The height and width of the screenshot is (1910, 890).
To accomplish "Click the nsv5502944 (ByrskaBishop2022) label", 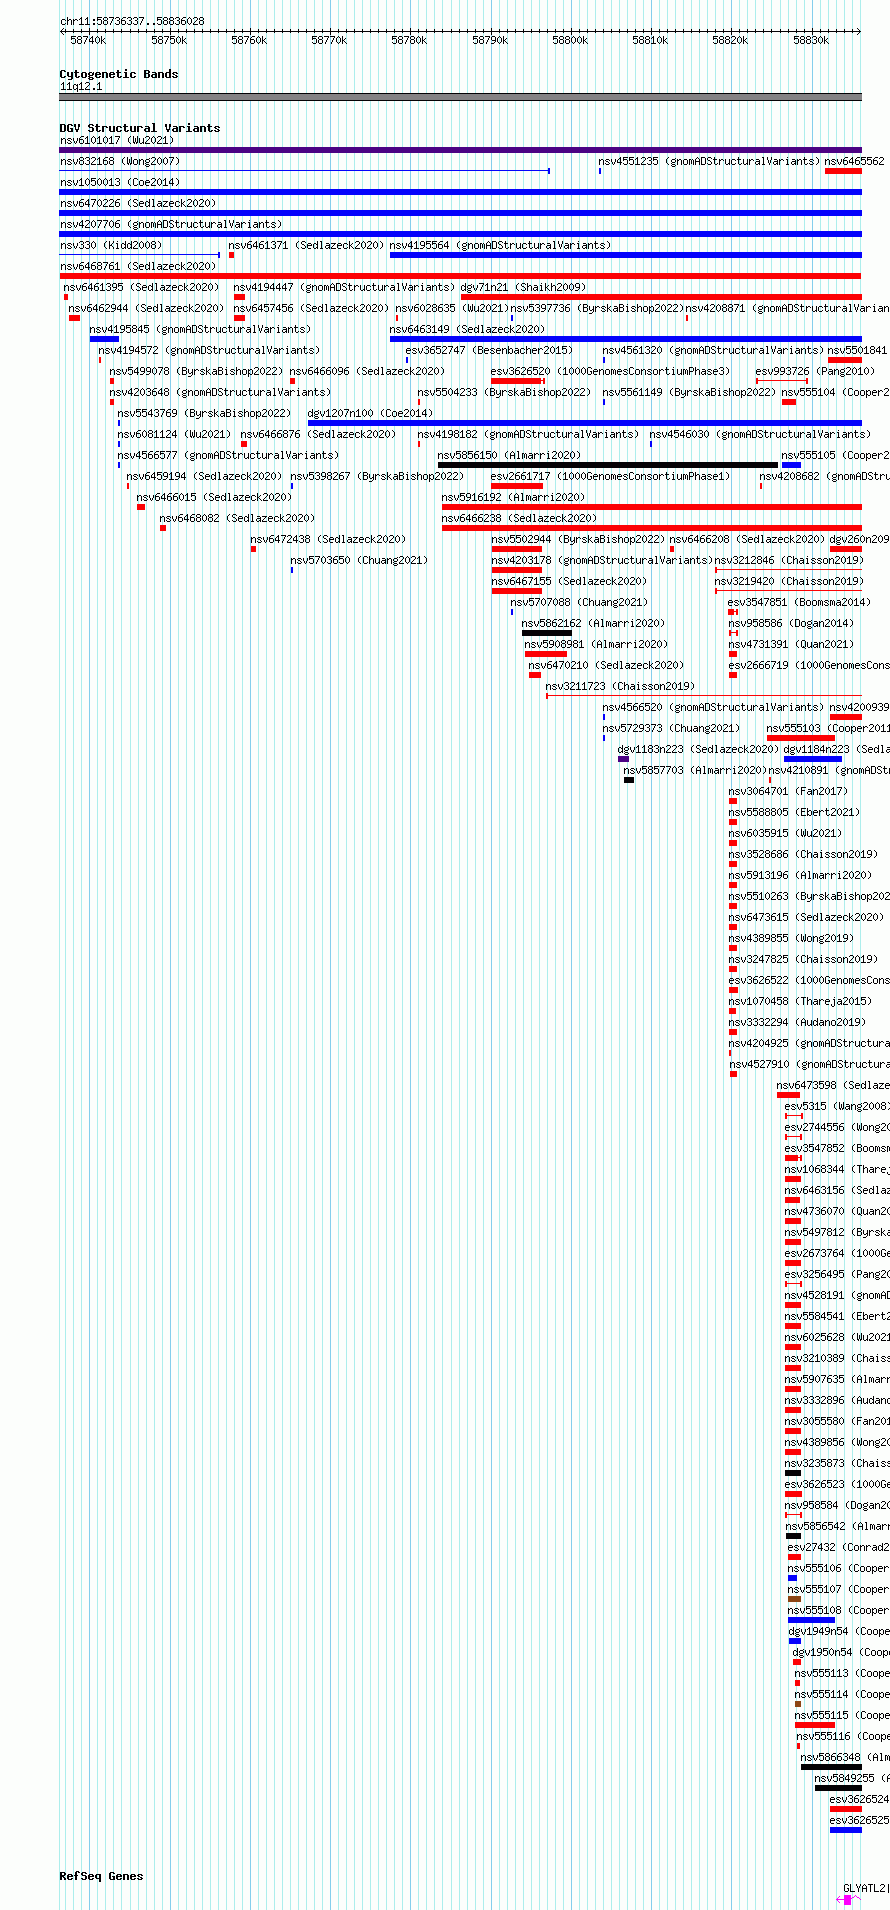I will pos(577,539).
